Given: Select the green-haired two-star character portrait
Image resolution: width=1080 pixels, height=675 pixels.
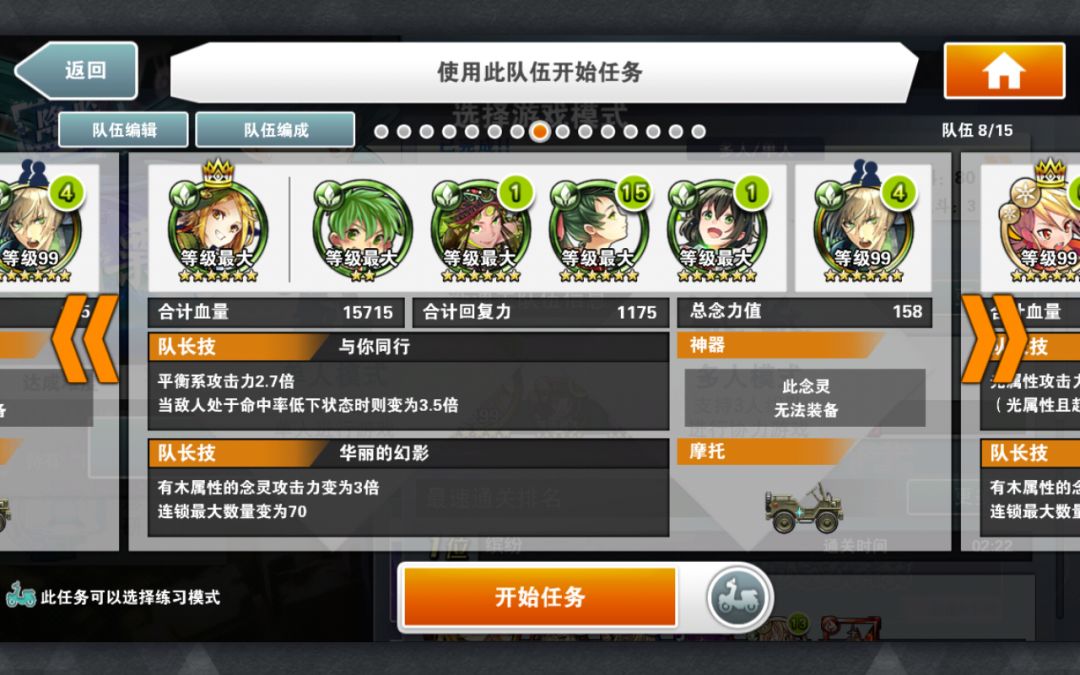Looking at the screenshot, I should click(x=362, y=229).
